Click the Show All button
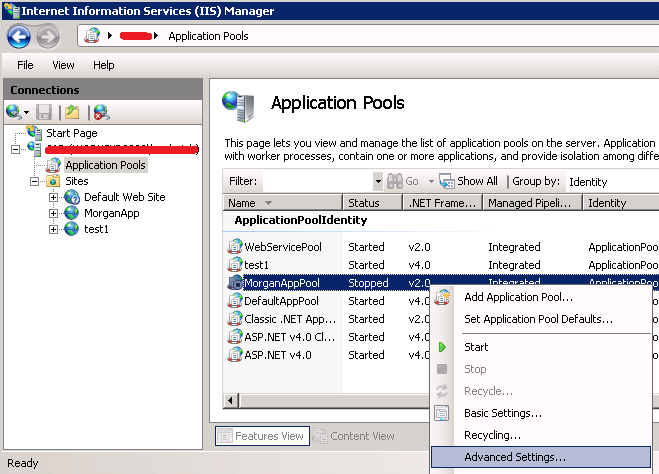 click(x=469, y=181)
